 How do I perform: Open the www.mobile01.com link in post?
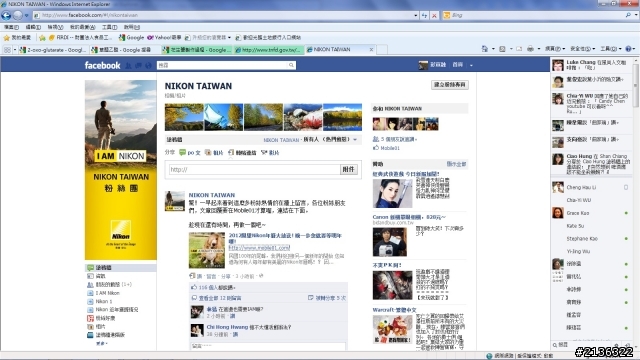[259, 248]
